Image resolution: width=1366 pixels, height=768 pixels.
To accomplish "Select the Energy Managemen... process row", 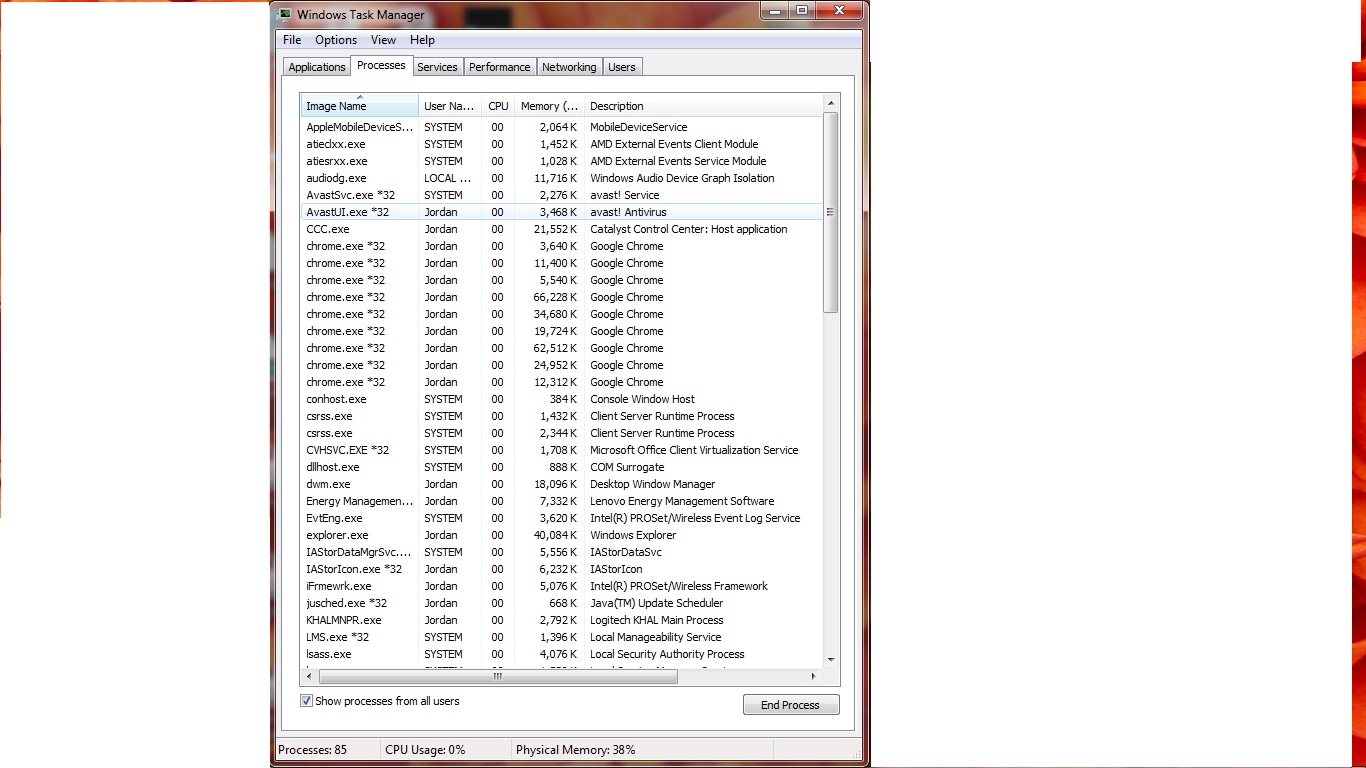I will point(562,501).
